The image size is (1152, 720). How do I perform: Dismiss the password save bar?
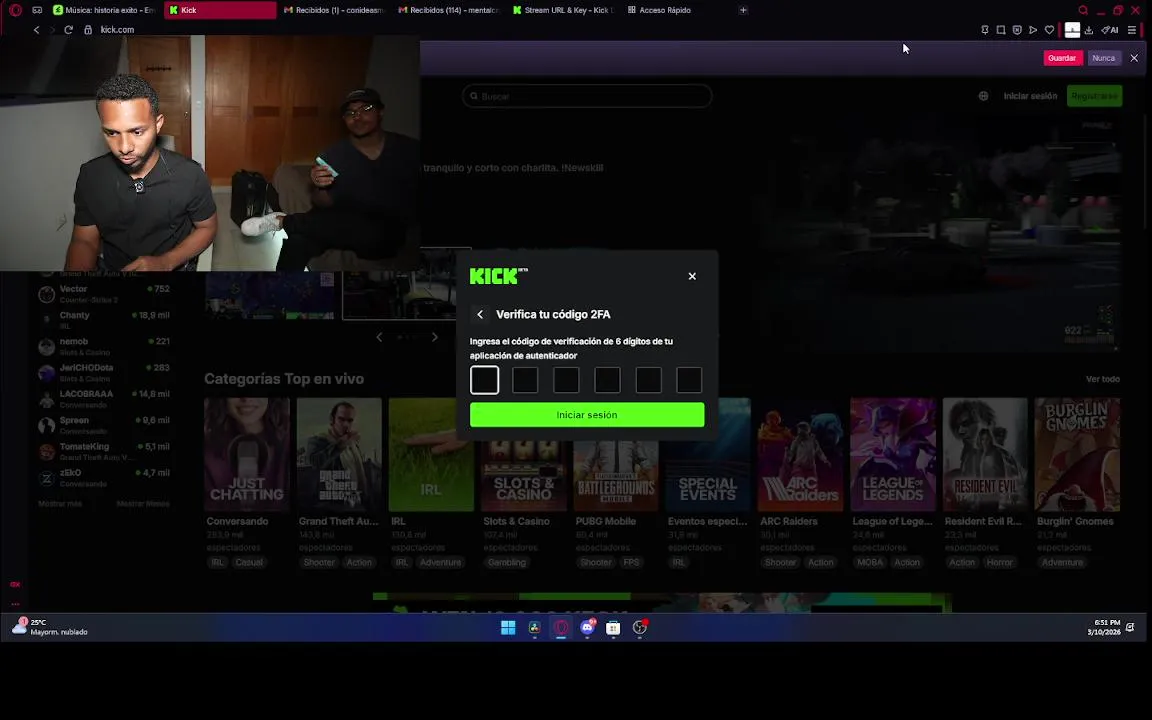click(1134, 58)
